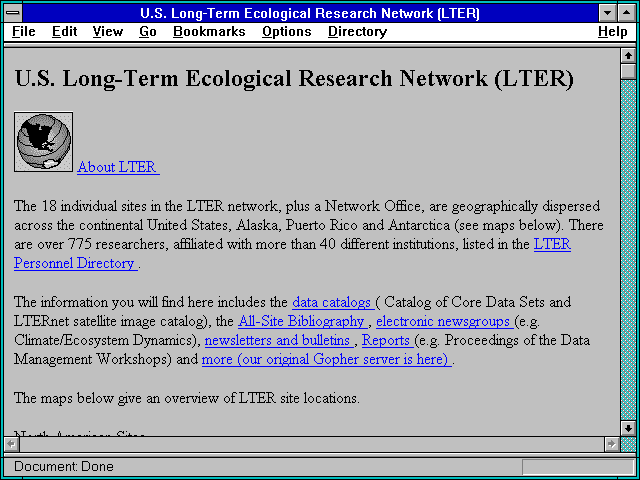Open the File menu
This screenshot has width=640, height=480.
tap(24, 31)
